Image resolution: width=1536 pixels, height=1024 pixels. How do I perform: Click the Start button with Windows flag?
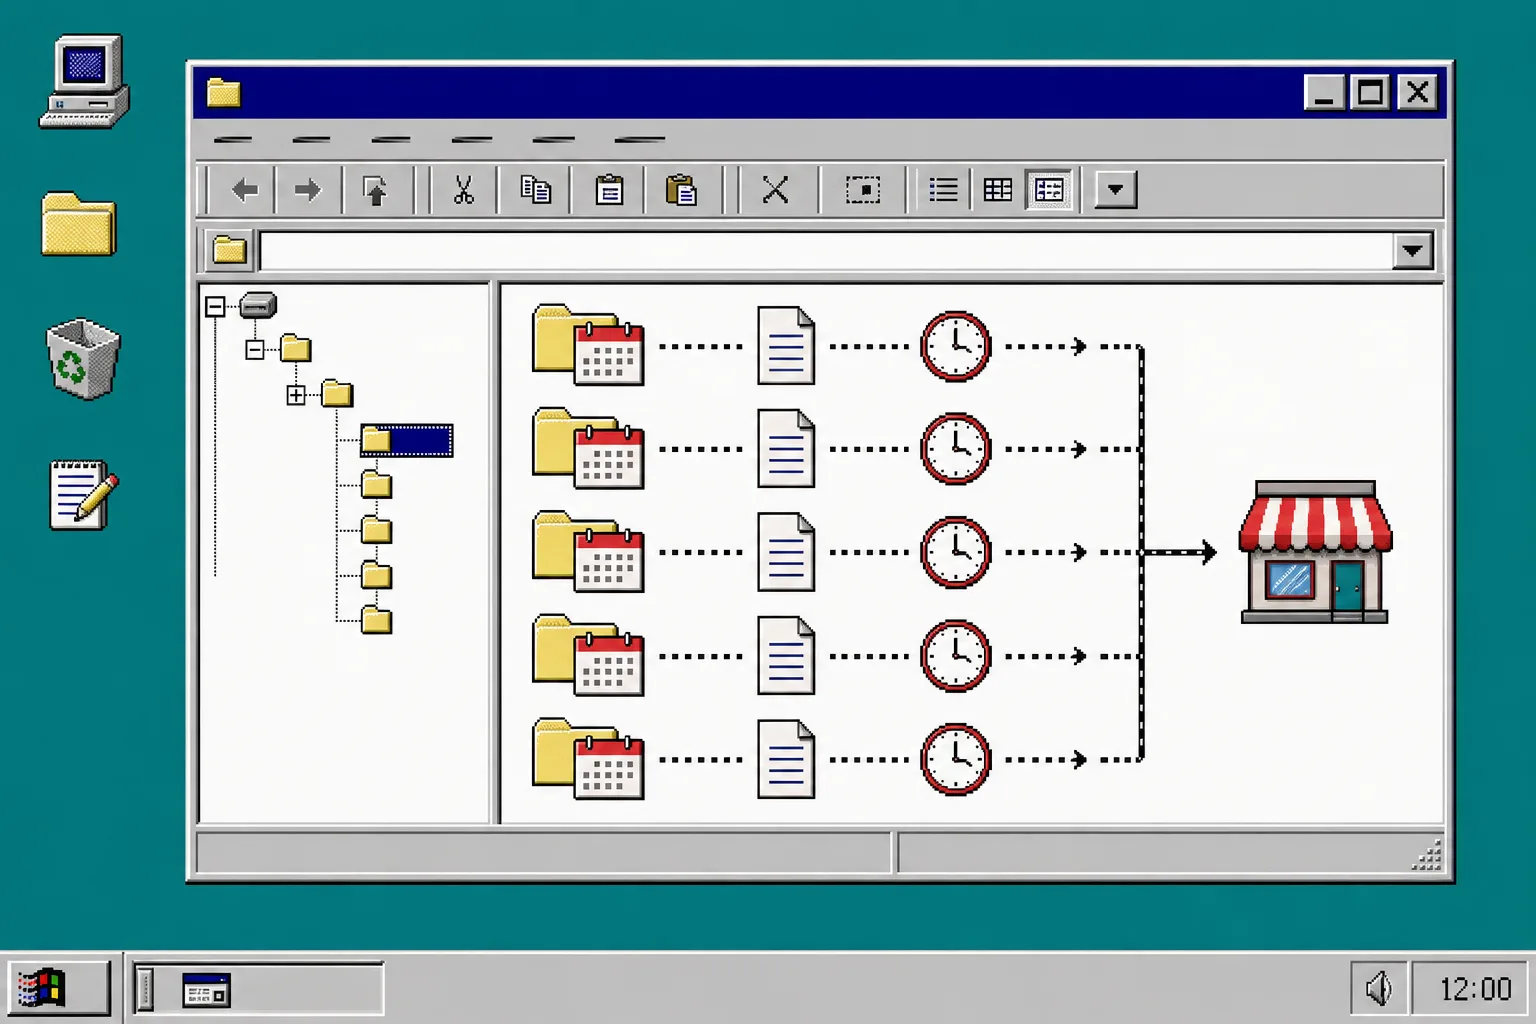(59, 989)
